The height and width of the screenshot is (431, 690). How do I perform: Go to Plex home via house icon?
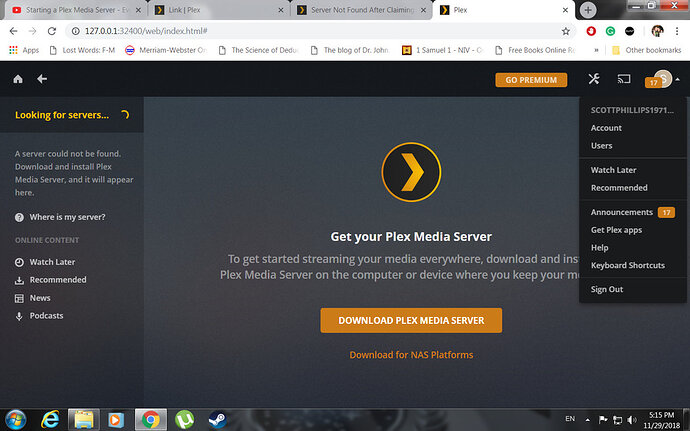[18, 79]
